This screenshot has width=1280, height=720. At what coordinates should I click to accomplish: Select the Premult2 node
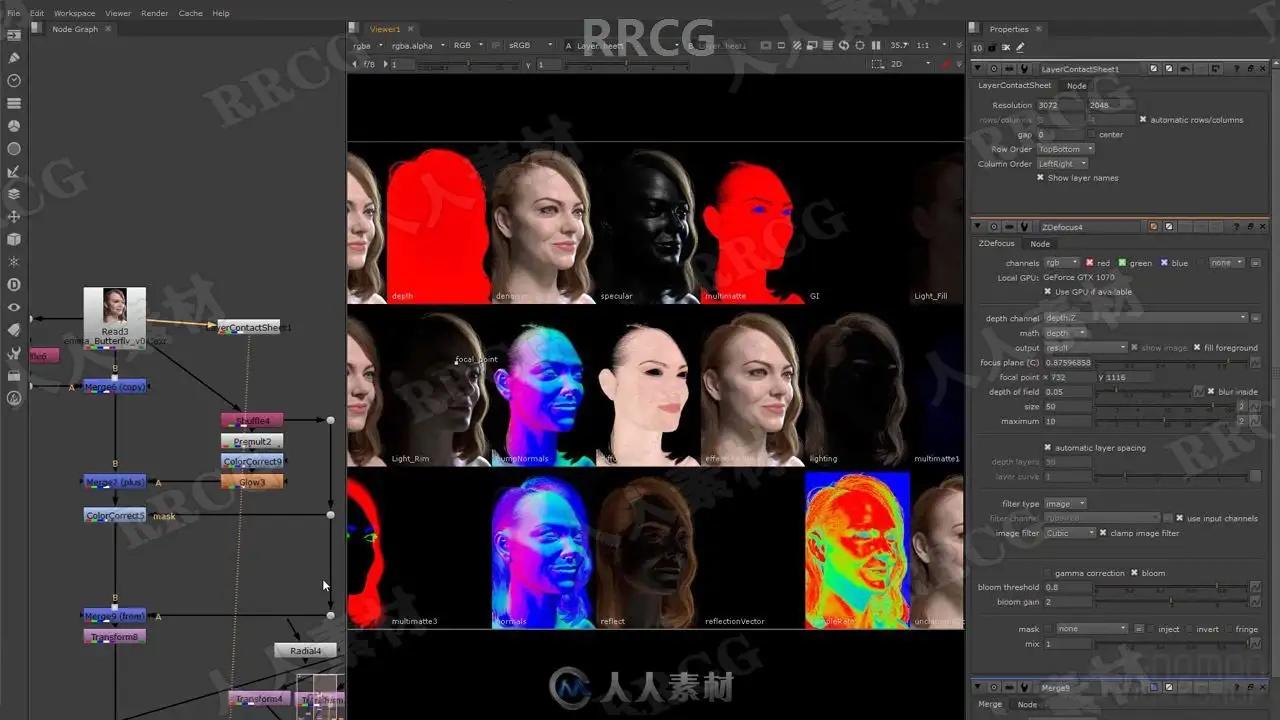tap(252, 441)
